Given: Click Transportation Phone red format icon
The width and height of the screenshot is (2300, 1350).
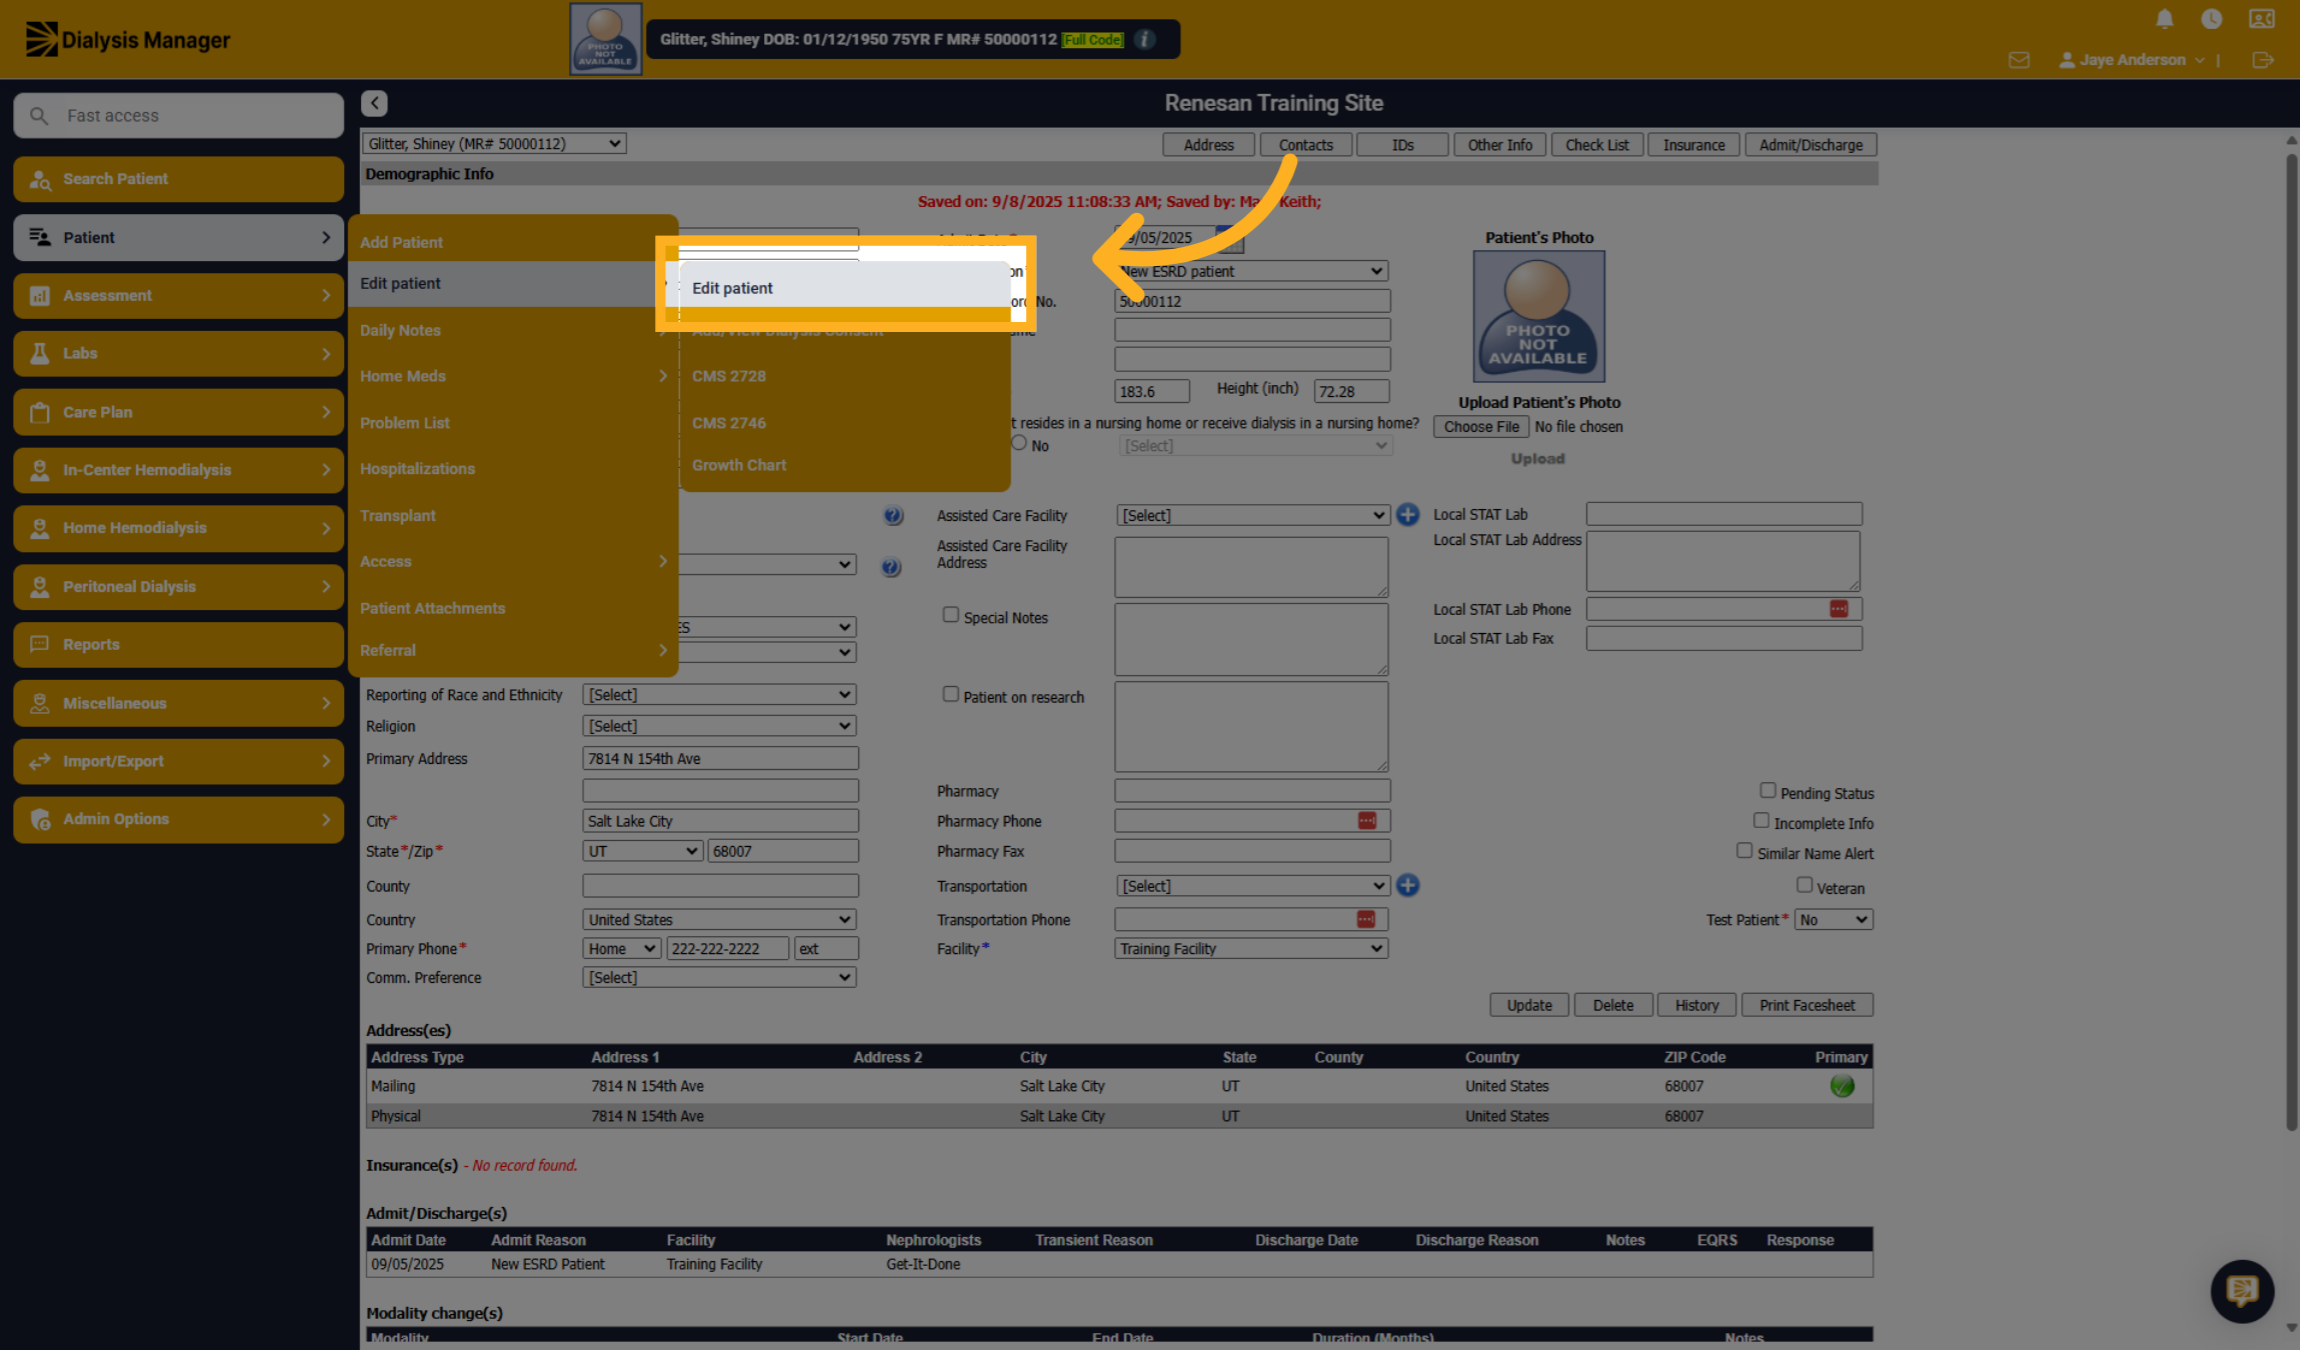Looking at the screenshot, I should point(1366,918).
